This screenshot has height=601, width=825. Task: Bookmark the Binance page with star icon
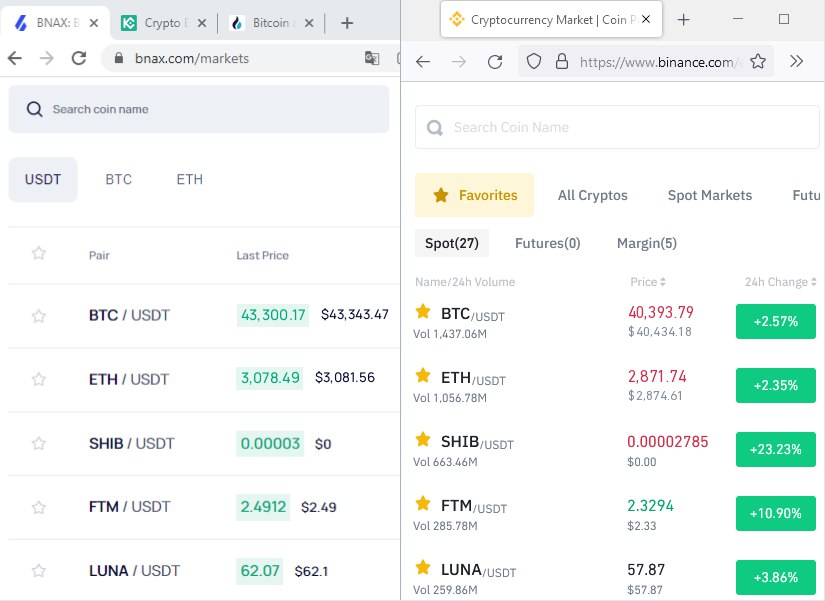point(758,62)
